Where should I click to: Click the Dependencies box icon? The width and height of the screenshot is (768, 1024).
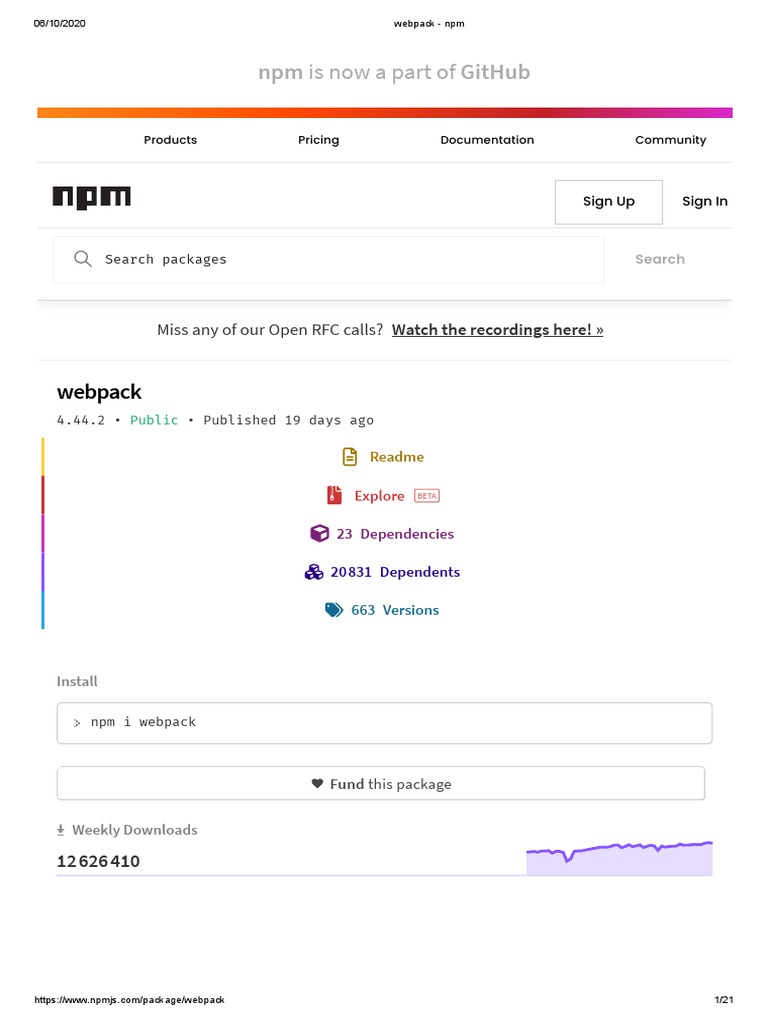tap(319, 534)
